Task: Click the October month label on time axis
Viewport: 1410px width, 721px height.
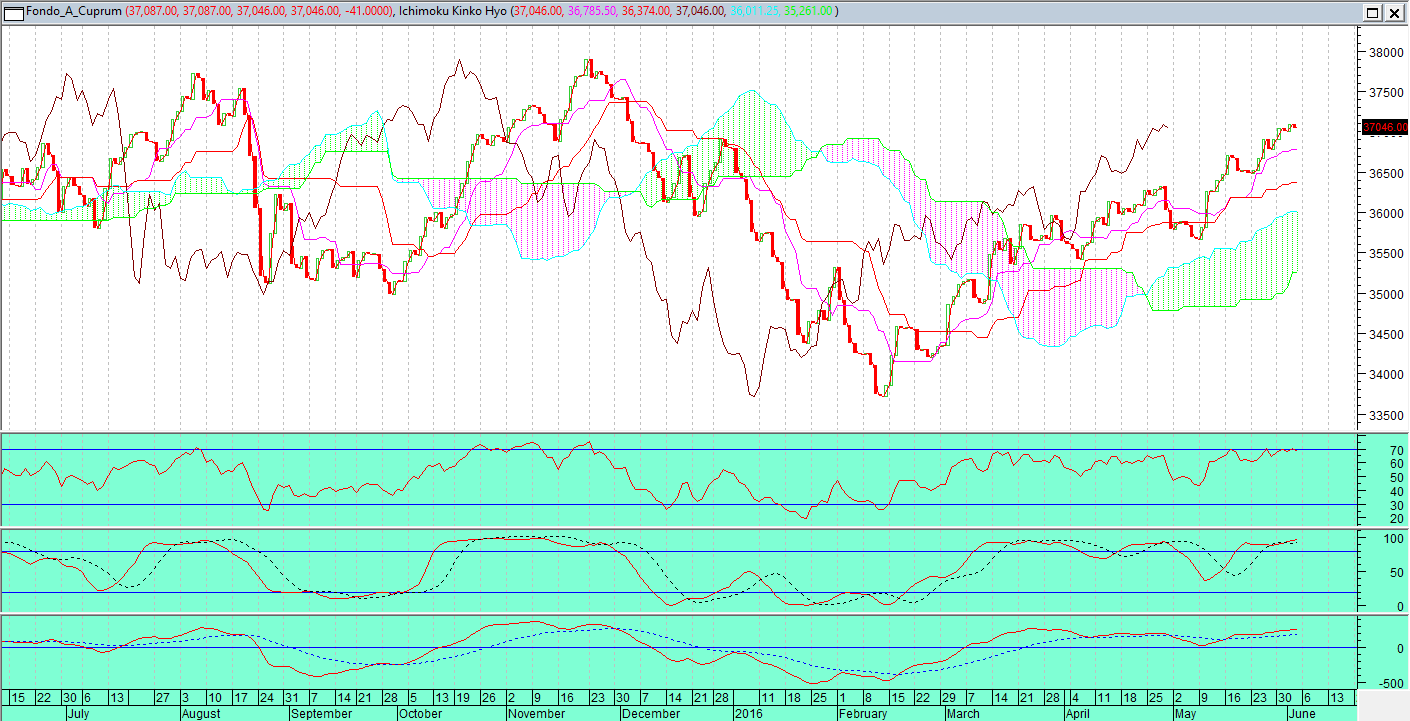Action: [420, 714]
